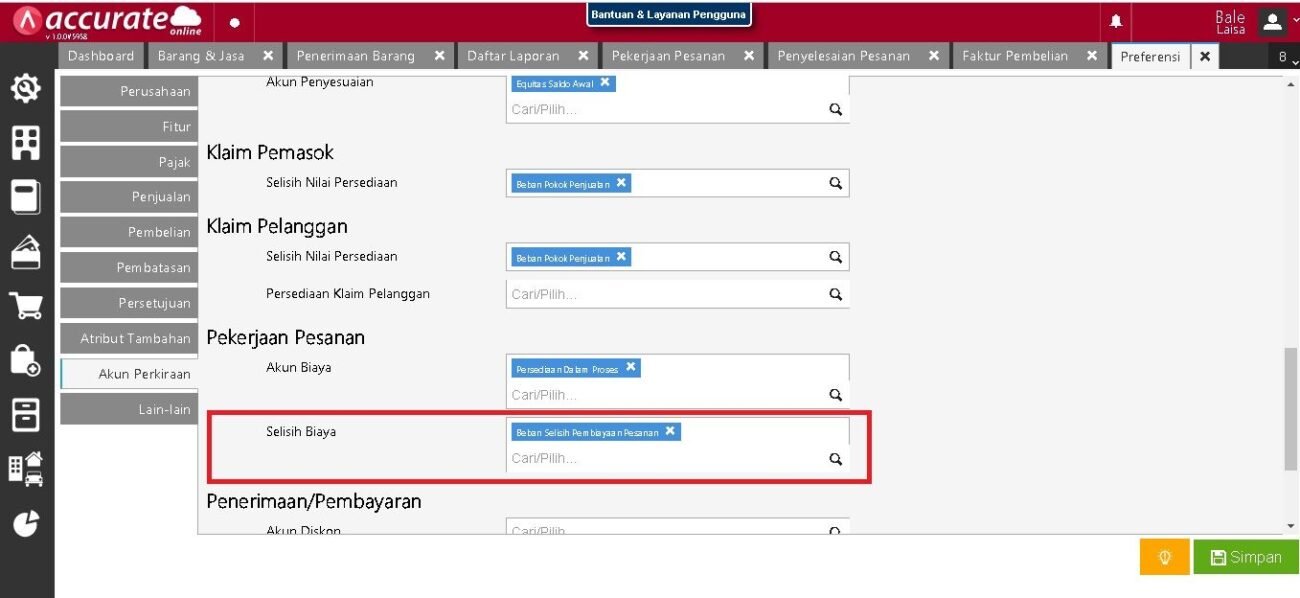Open the settings gear in left sidebar

(x=26, y=90)
